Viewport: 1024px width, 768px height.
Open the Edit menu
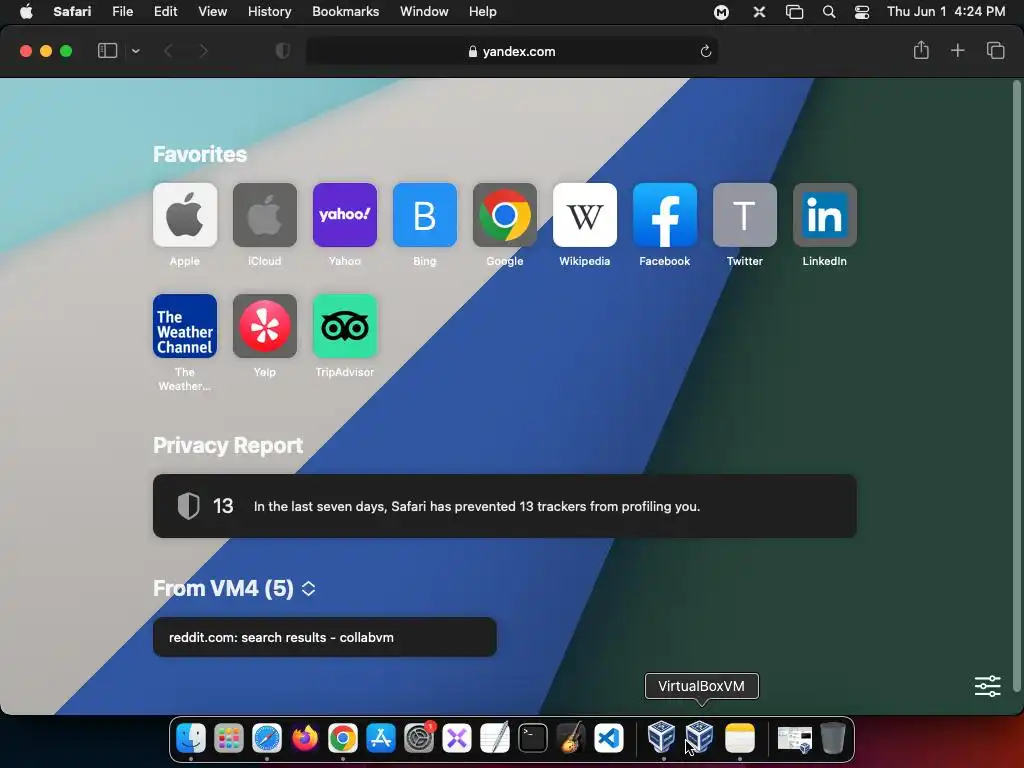coord(165,12)
